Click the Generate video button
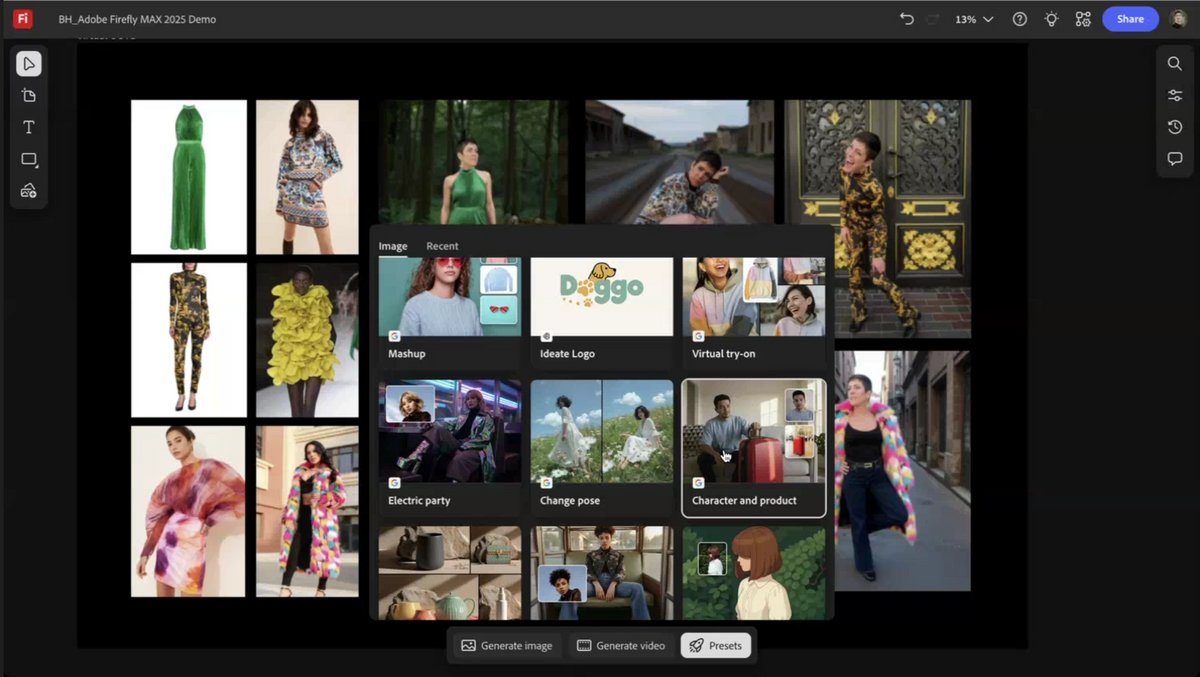1200x677 pixels. [x=620, y=645]
